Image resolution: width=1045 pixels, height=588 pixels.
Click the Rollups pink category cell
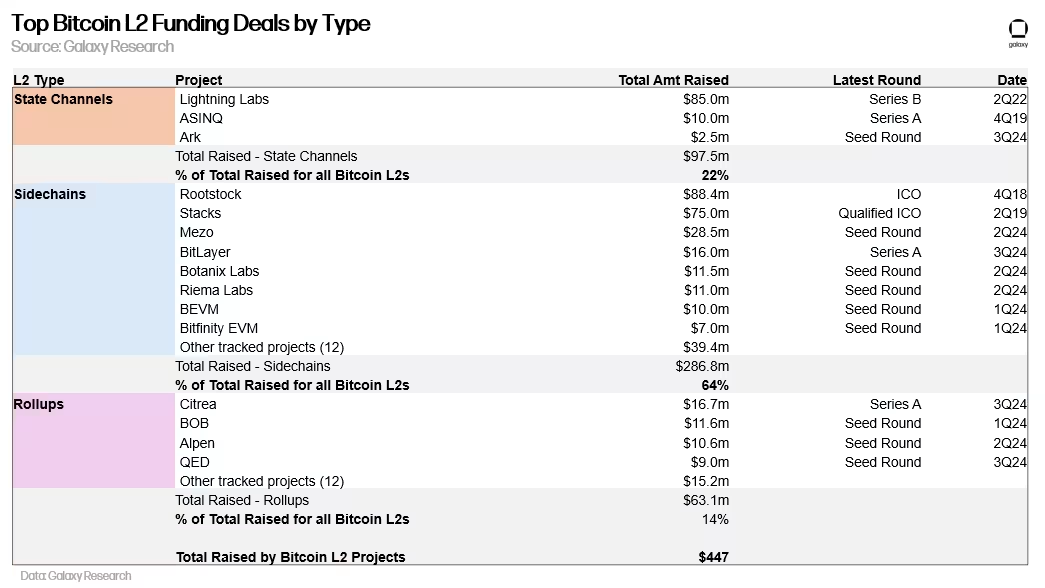pos(92,442)
